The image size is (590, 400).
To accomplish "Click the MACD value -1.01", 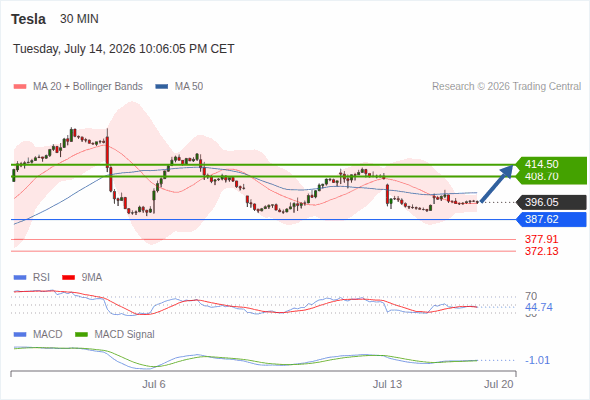I will [538, 360].
